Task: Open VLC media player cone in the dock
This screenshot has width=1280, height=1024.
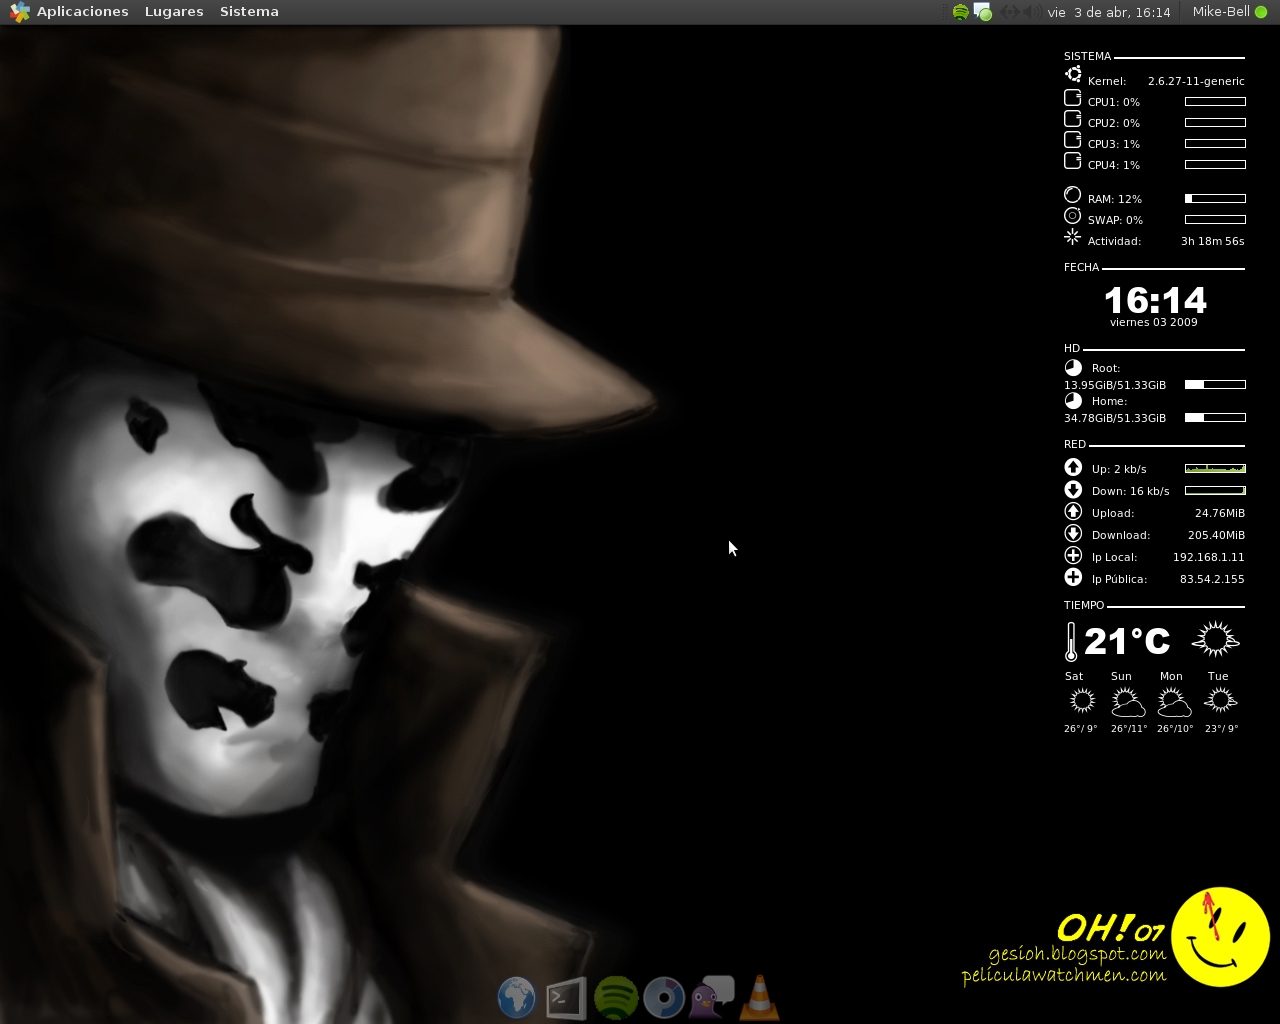Action: (760, 997)
